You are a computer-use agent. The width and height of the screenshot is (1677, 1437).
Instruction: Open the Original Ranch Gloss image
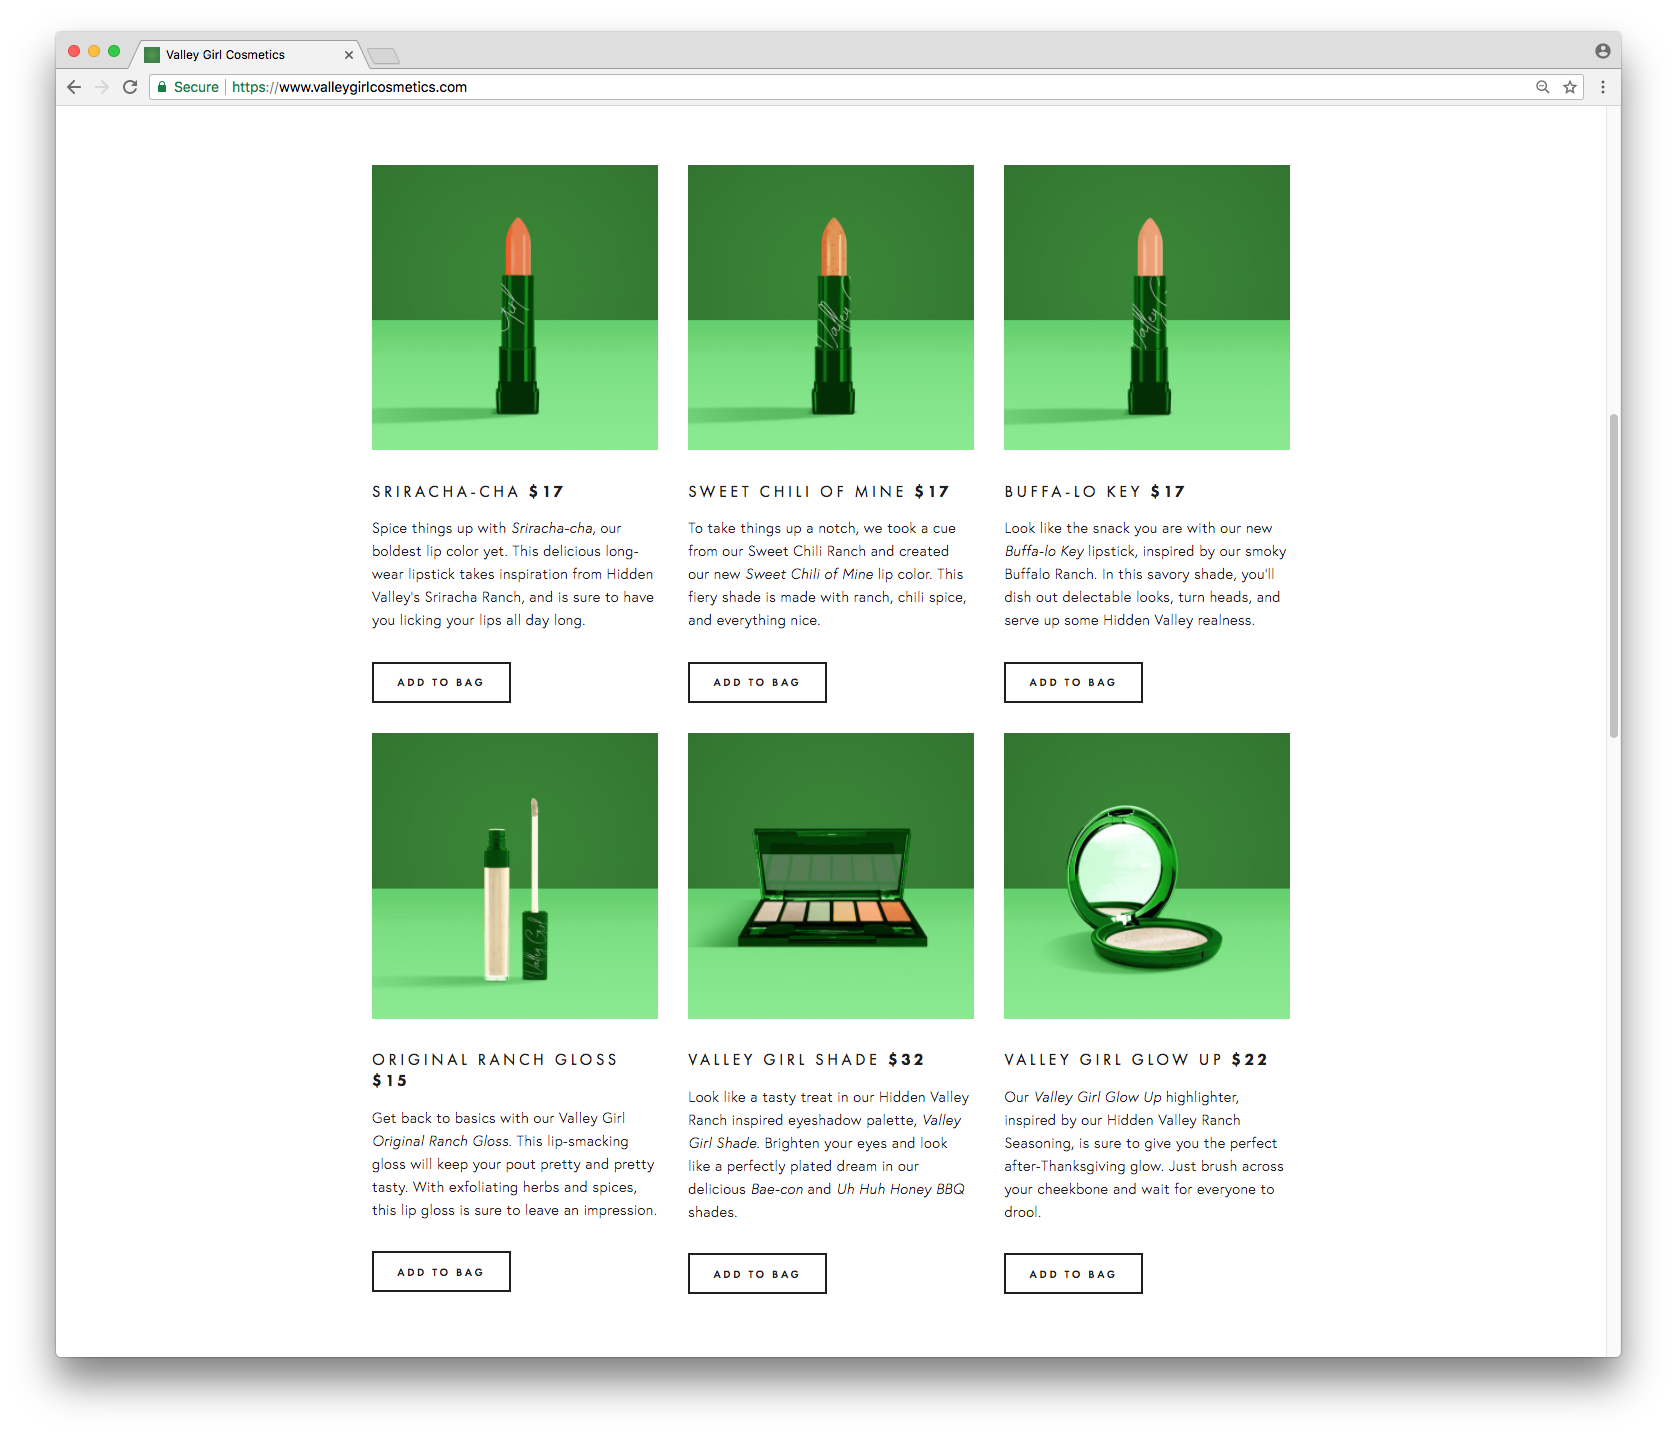[515, 876]
